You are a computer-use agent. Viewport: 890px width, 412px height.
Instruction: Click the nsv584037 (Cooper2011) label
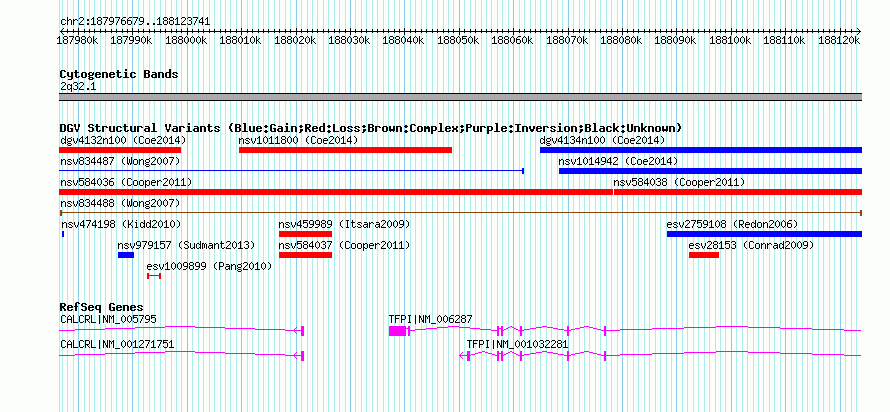[344, 245]
